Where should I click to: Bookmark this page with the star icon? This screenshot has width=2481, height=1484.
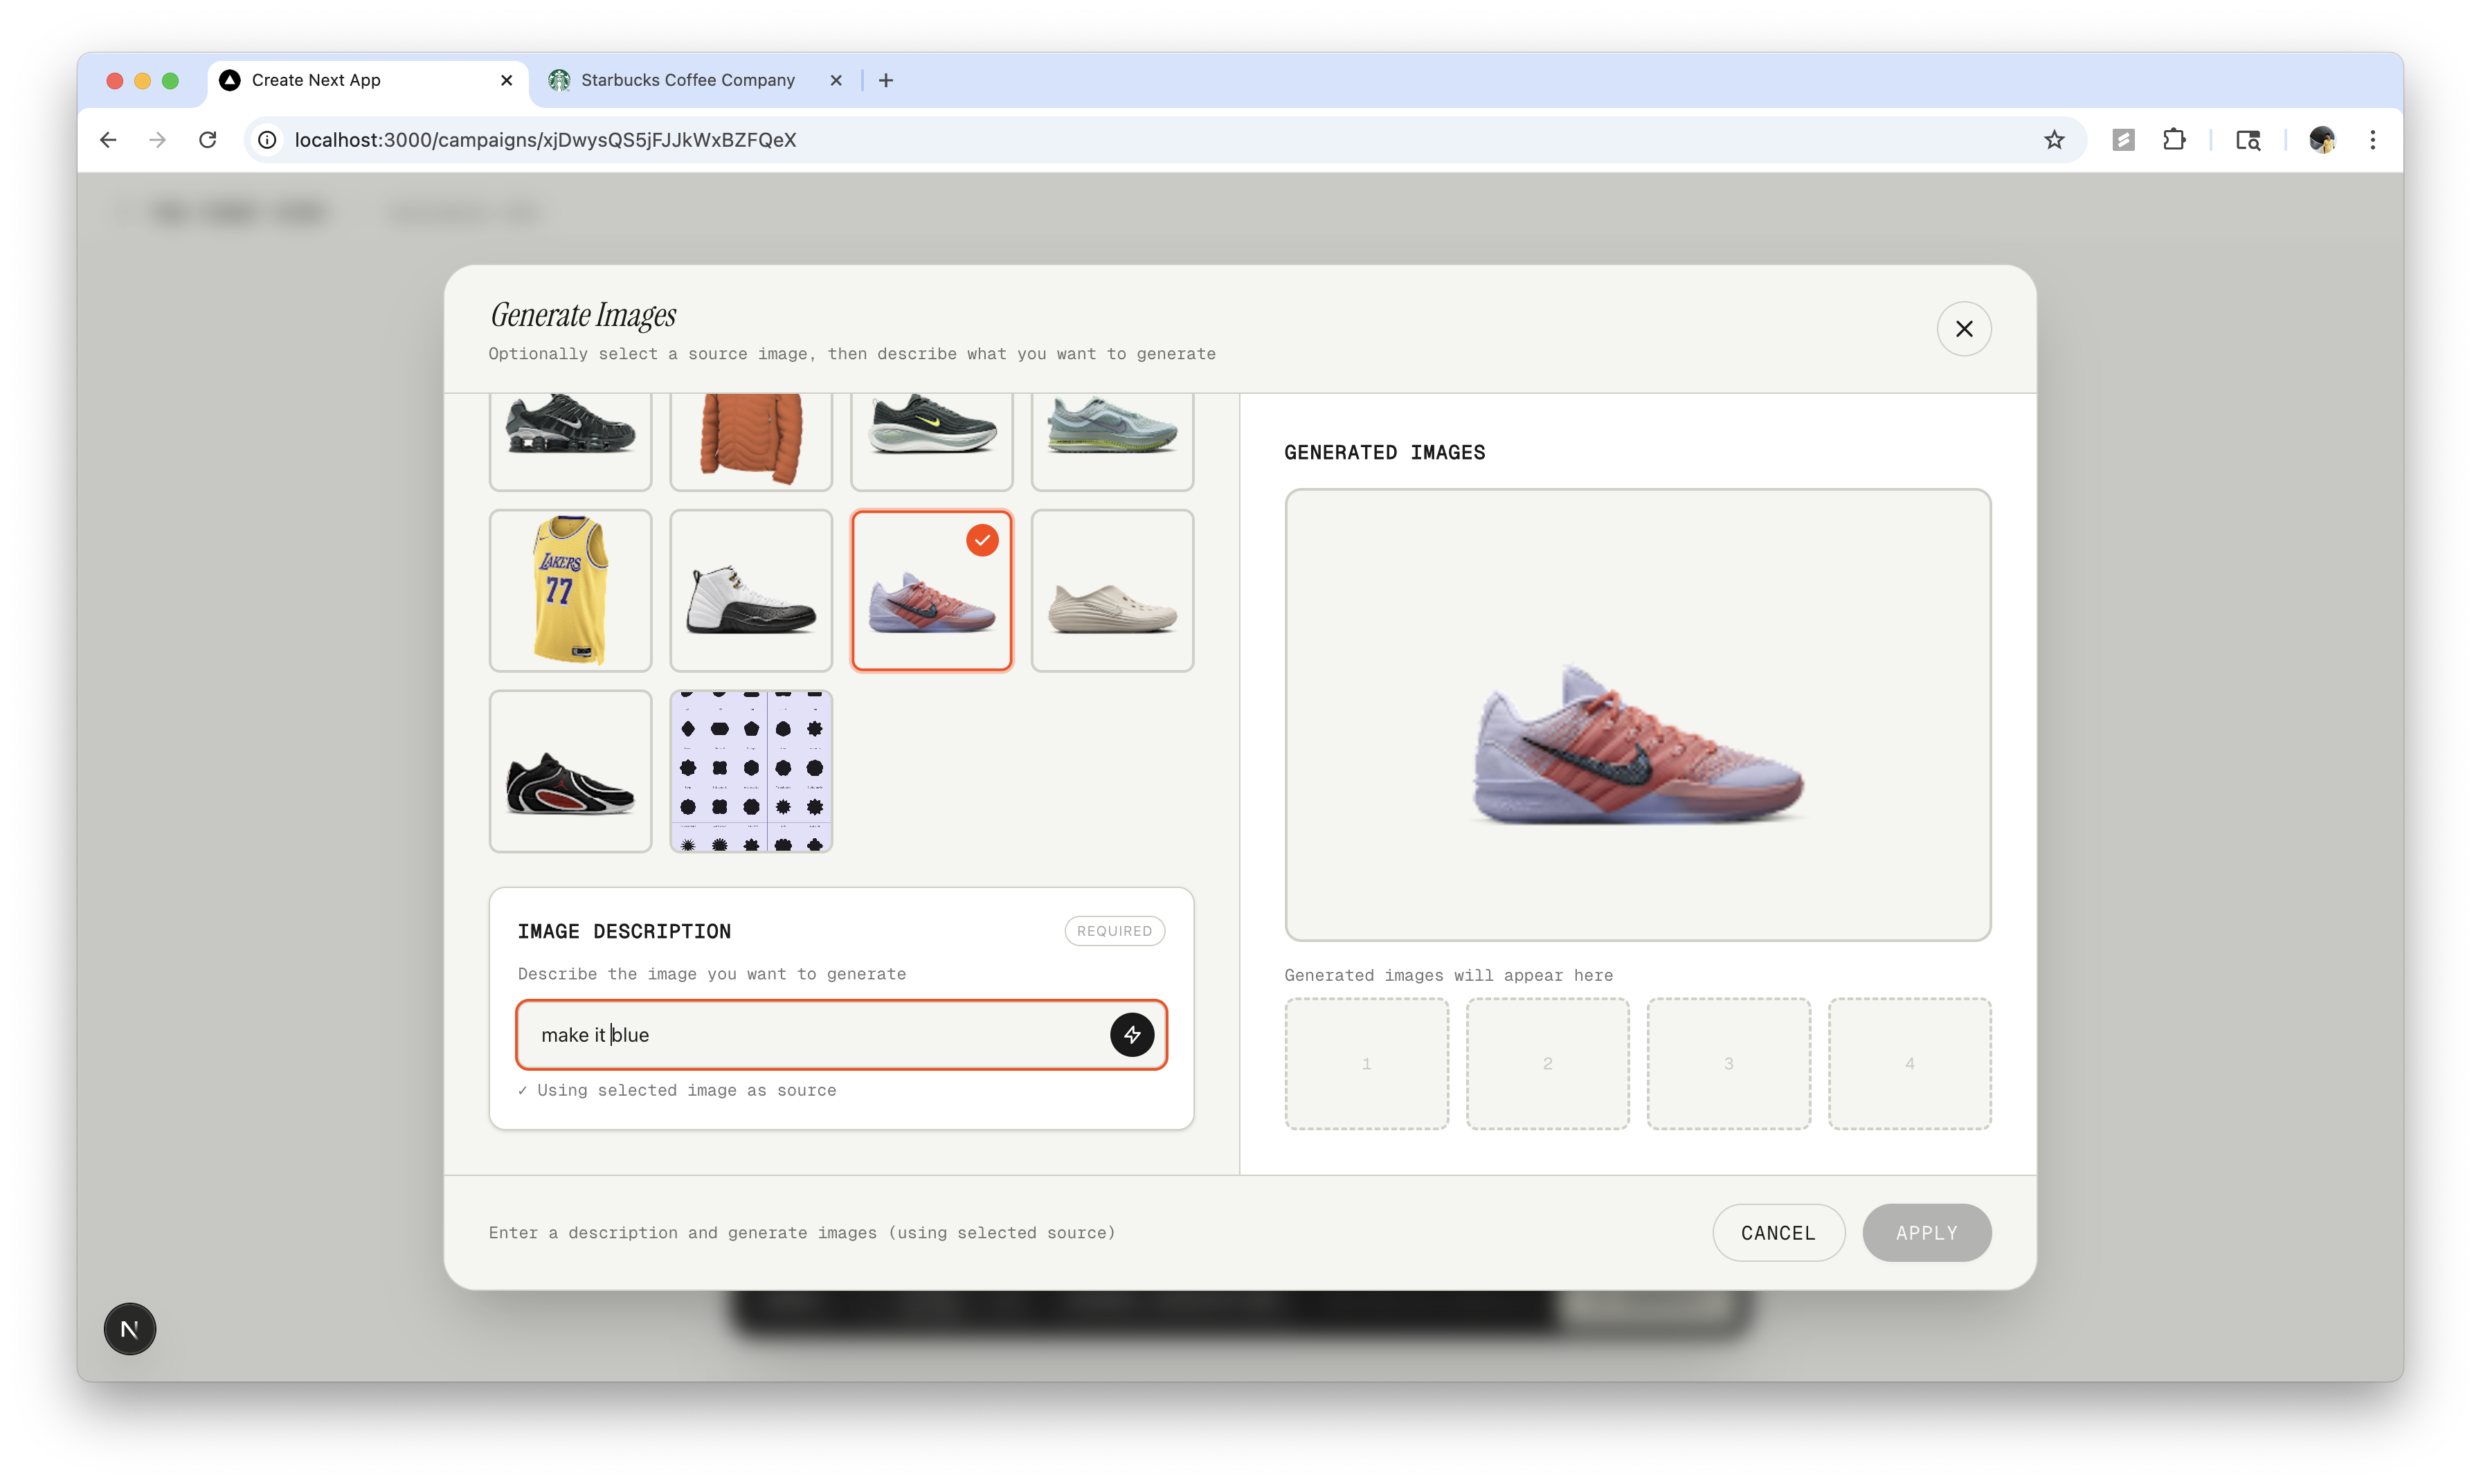[x=2053, y=140]
